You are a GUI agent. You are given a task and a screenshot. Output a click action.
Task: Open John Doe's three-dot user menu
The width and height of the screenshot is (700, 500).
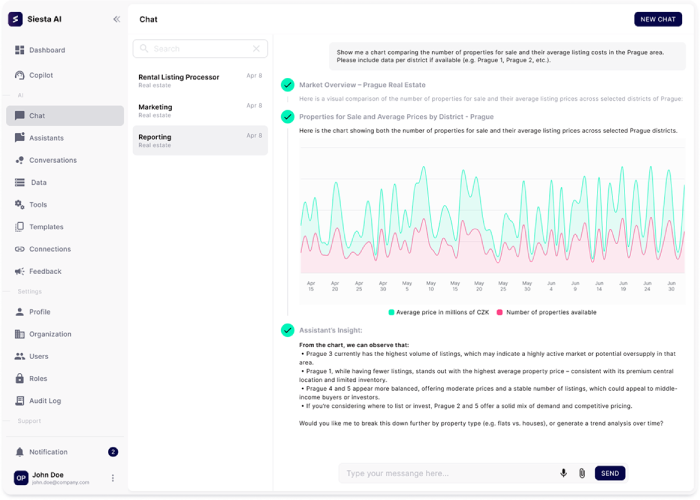click(x=113, y=478)
